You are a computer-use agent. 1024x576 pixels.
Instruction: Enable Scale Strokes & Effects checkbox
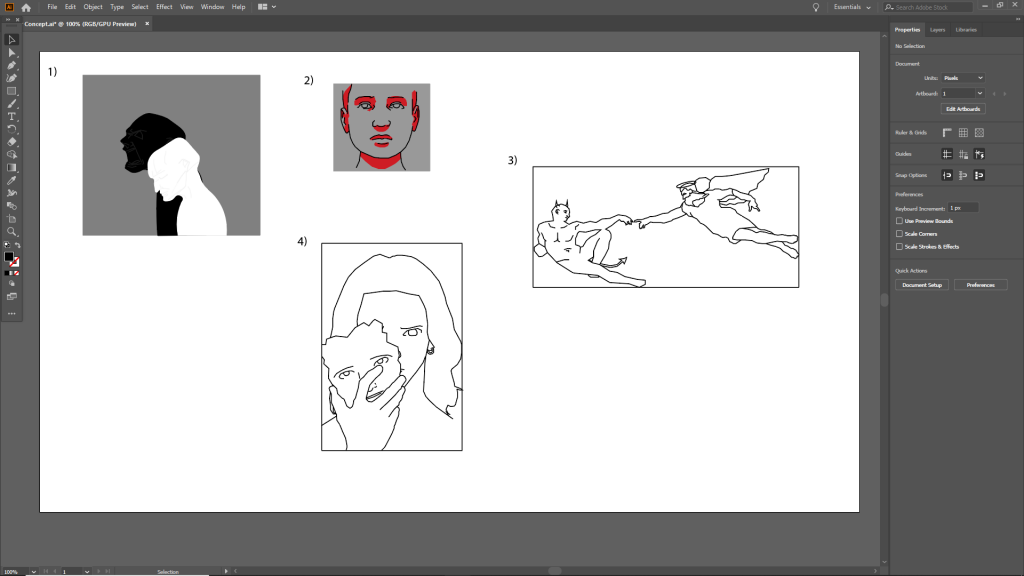click(899, 246)
